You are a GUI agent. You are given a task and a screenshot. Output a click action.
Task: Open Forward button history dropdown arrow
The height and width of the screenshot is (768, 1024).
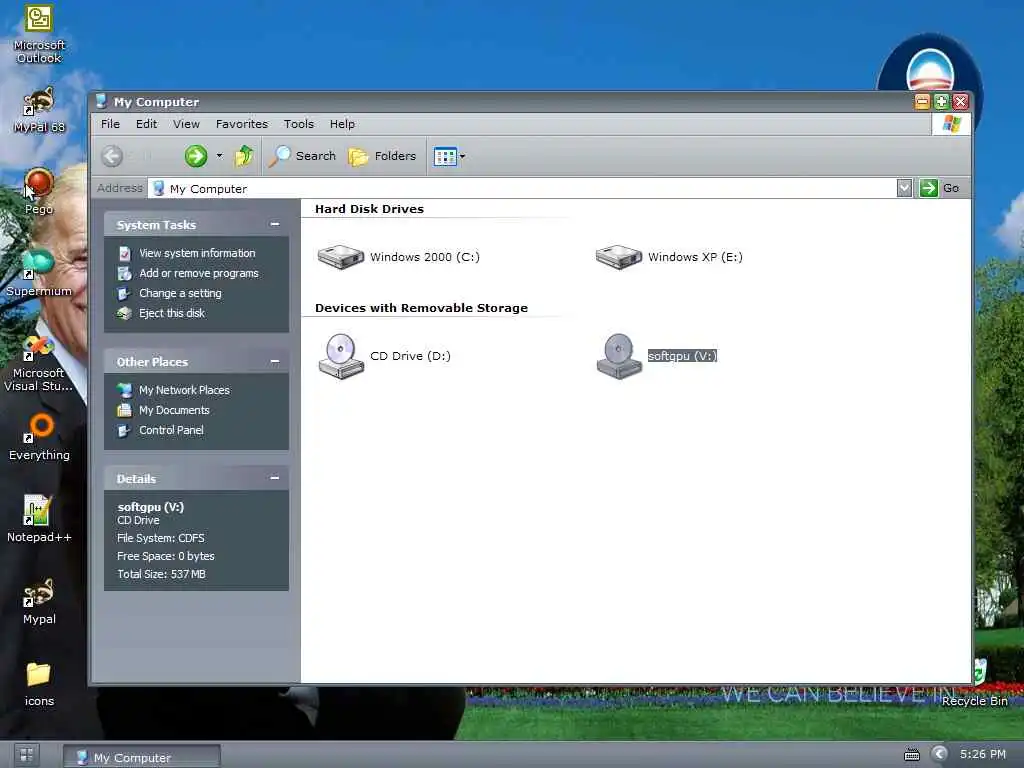219,156
